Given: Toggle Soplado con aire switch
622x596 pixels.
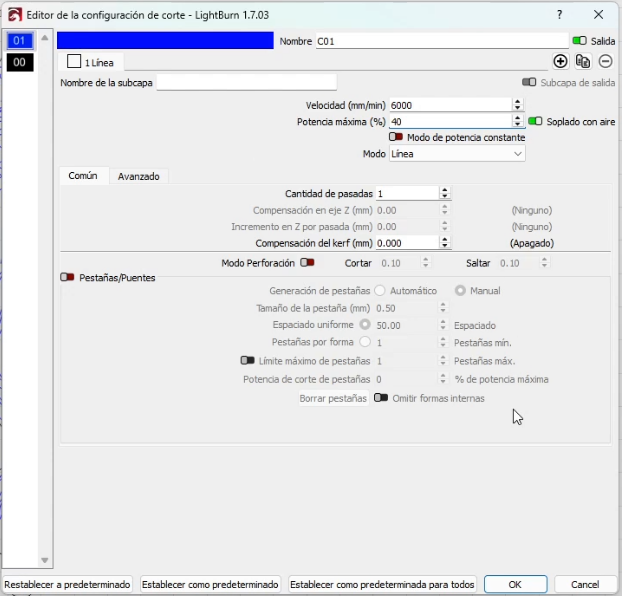Looking at the screenshot, I should (535, 121).
